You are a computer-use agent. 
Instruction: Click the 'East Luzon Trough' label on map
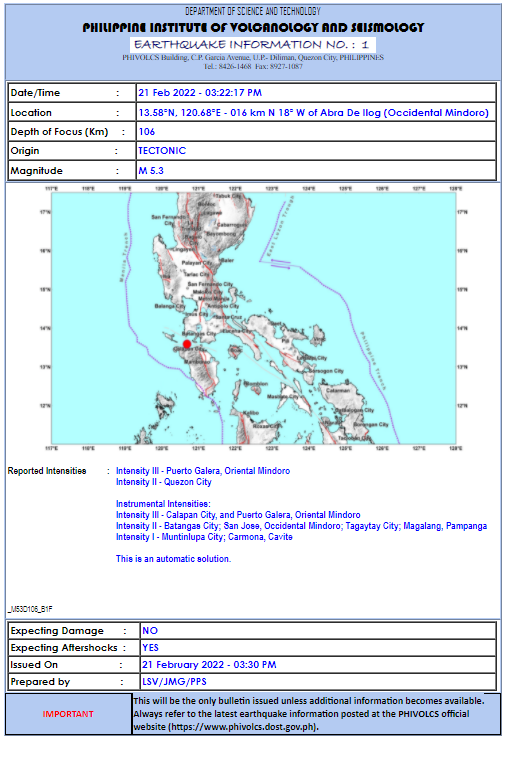click(x=281, y=225)
